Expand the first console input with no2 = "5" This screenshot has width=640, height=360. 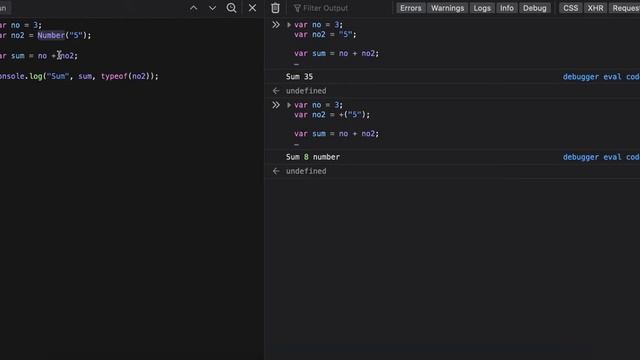point(289,25)
